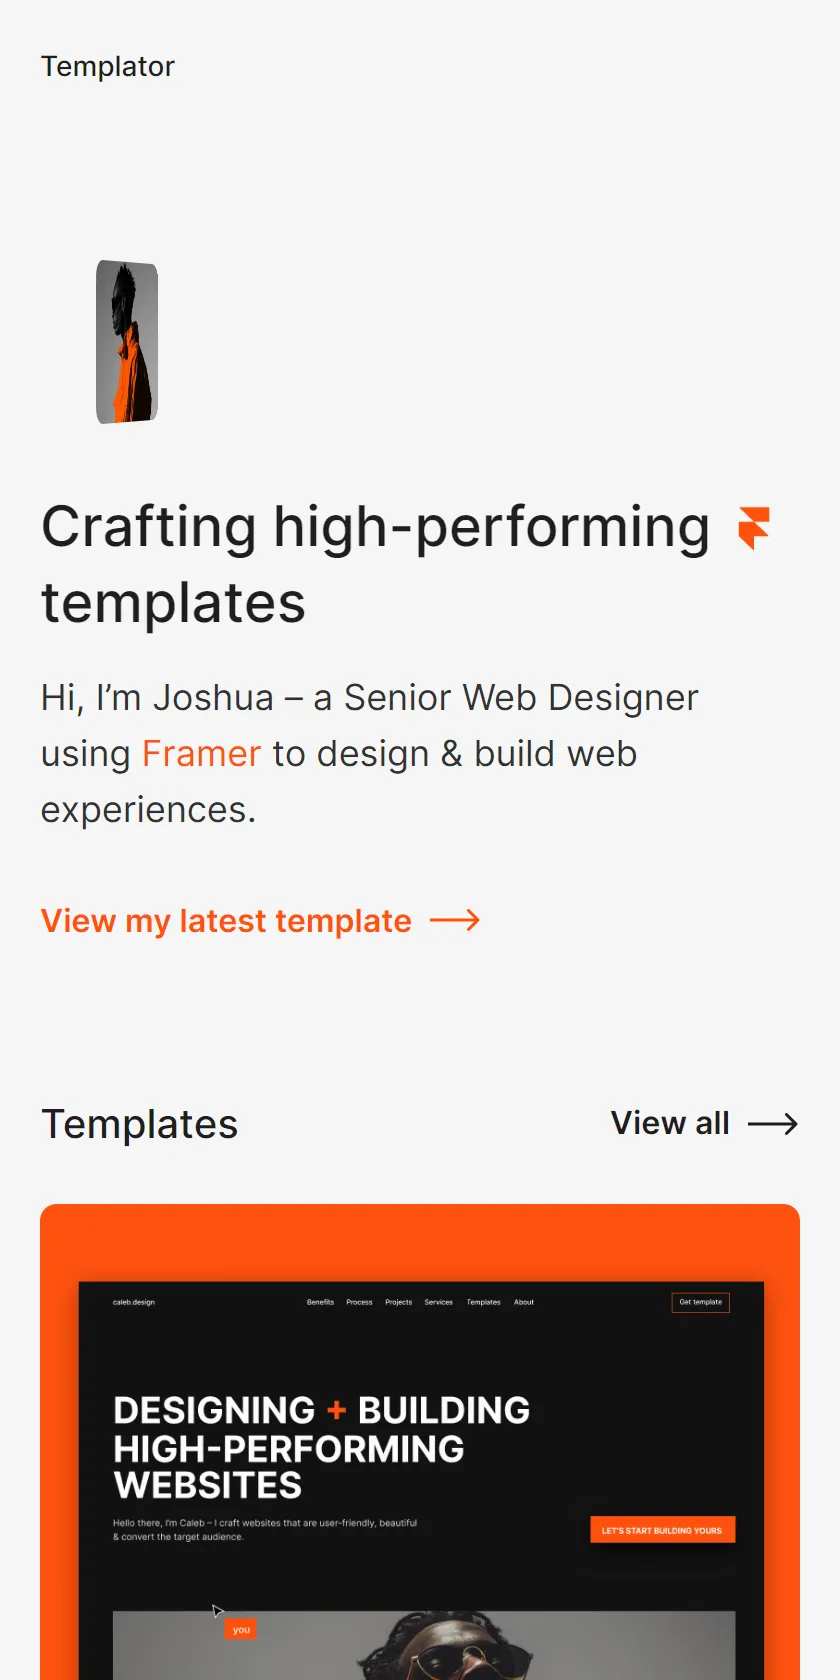
Task: Select Services in preview navigation
Action: click(x=438, y=1302)
